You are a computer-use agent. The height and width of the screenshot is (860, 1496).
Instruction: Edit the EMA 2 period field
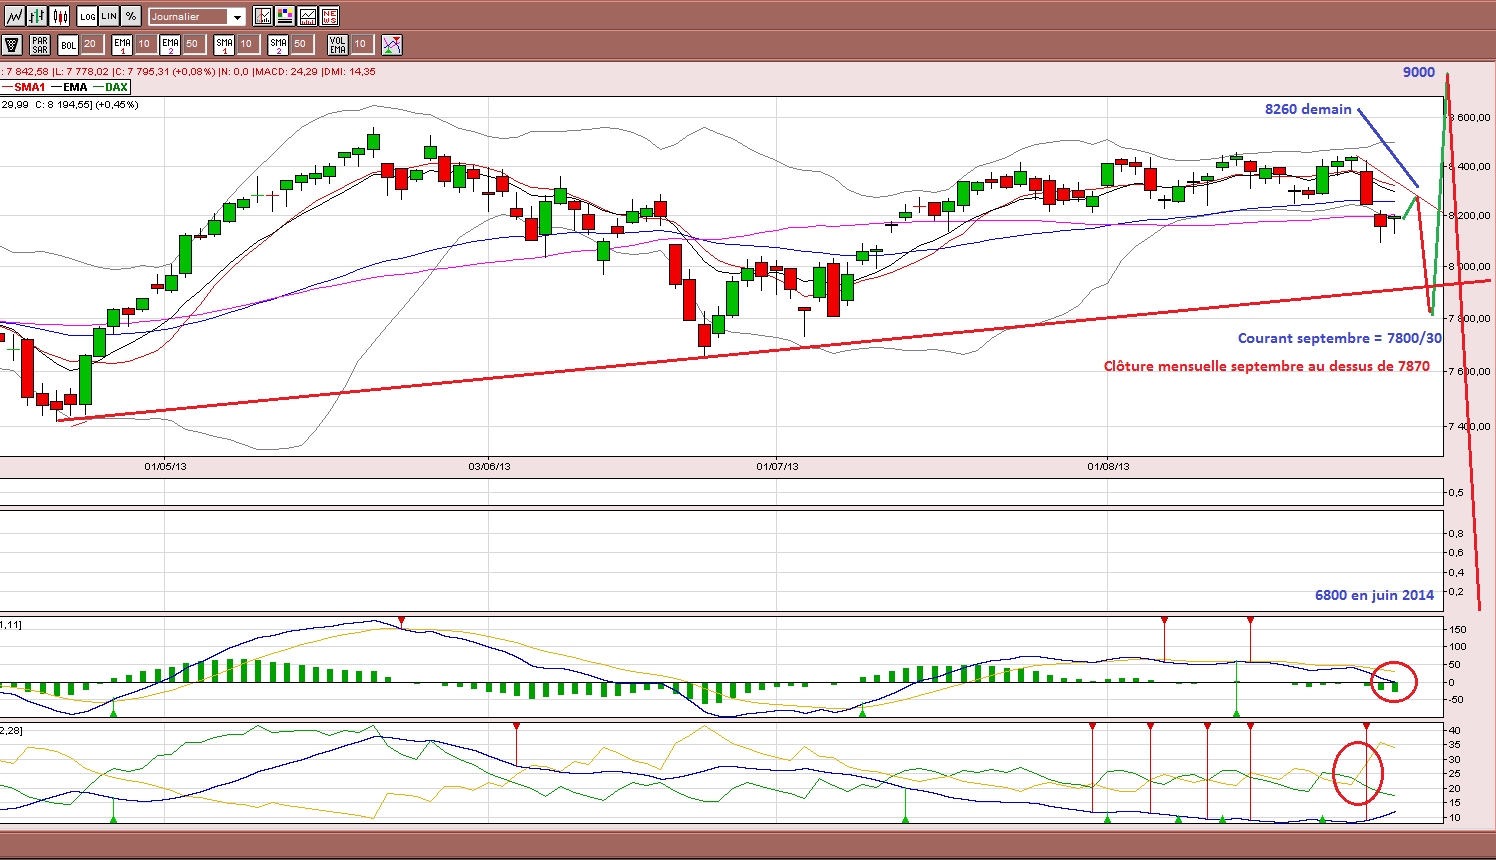pos(194,44)
